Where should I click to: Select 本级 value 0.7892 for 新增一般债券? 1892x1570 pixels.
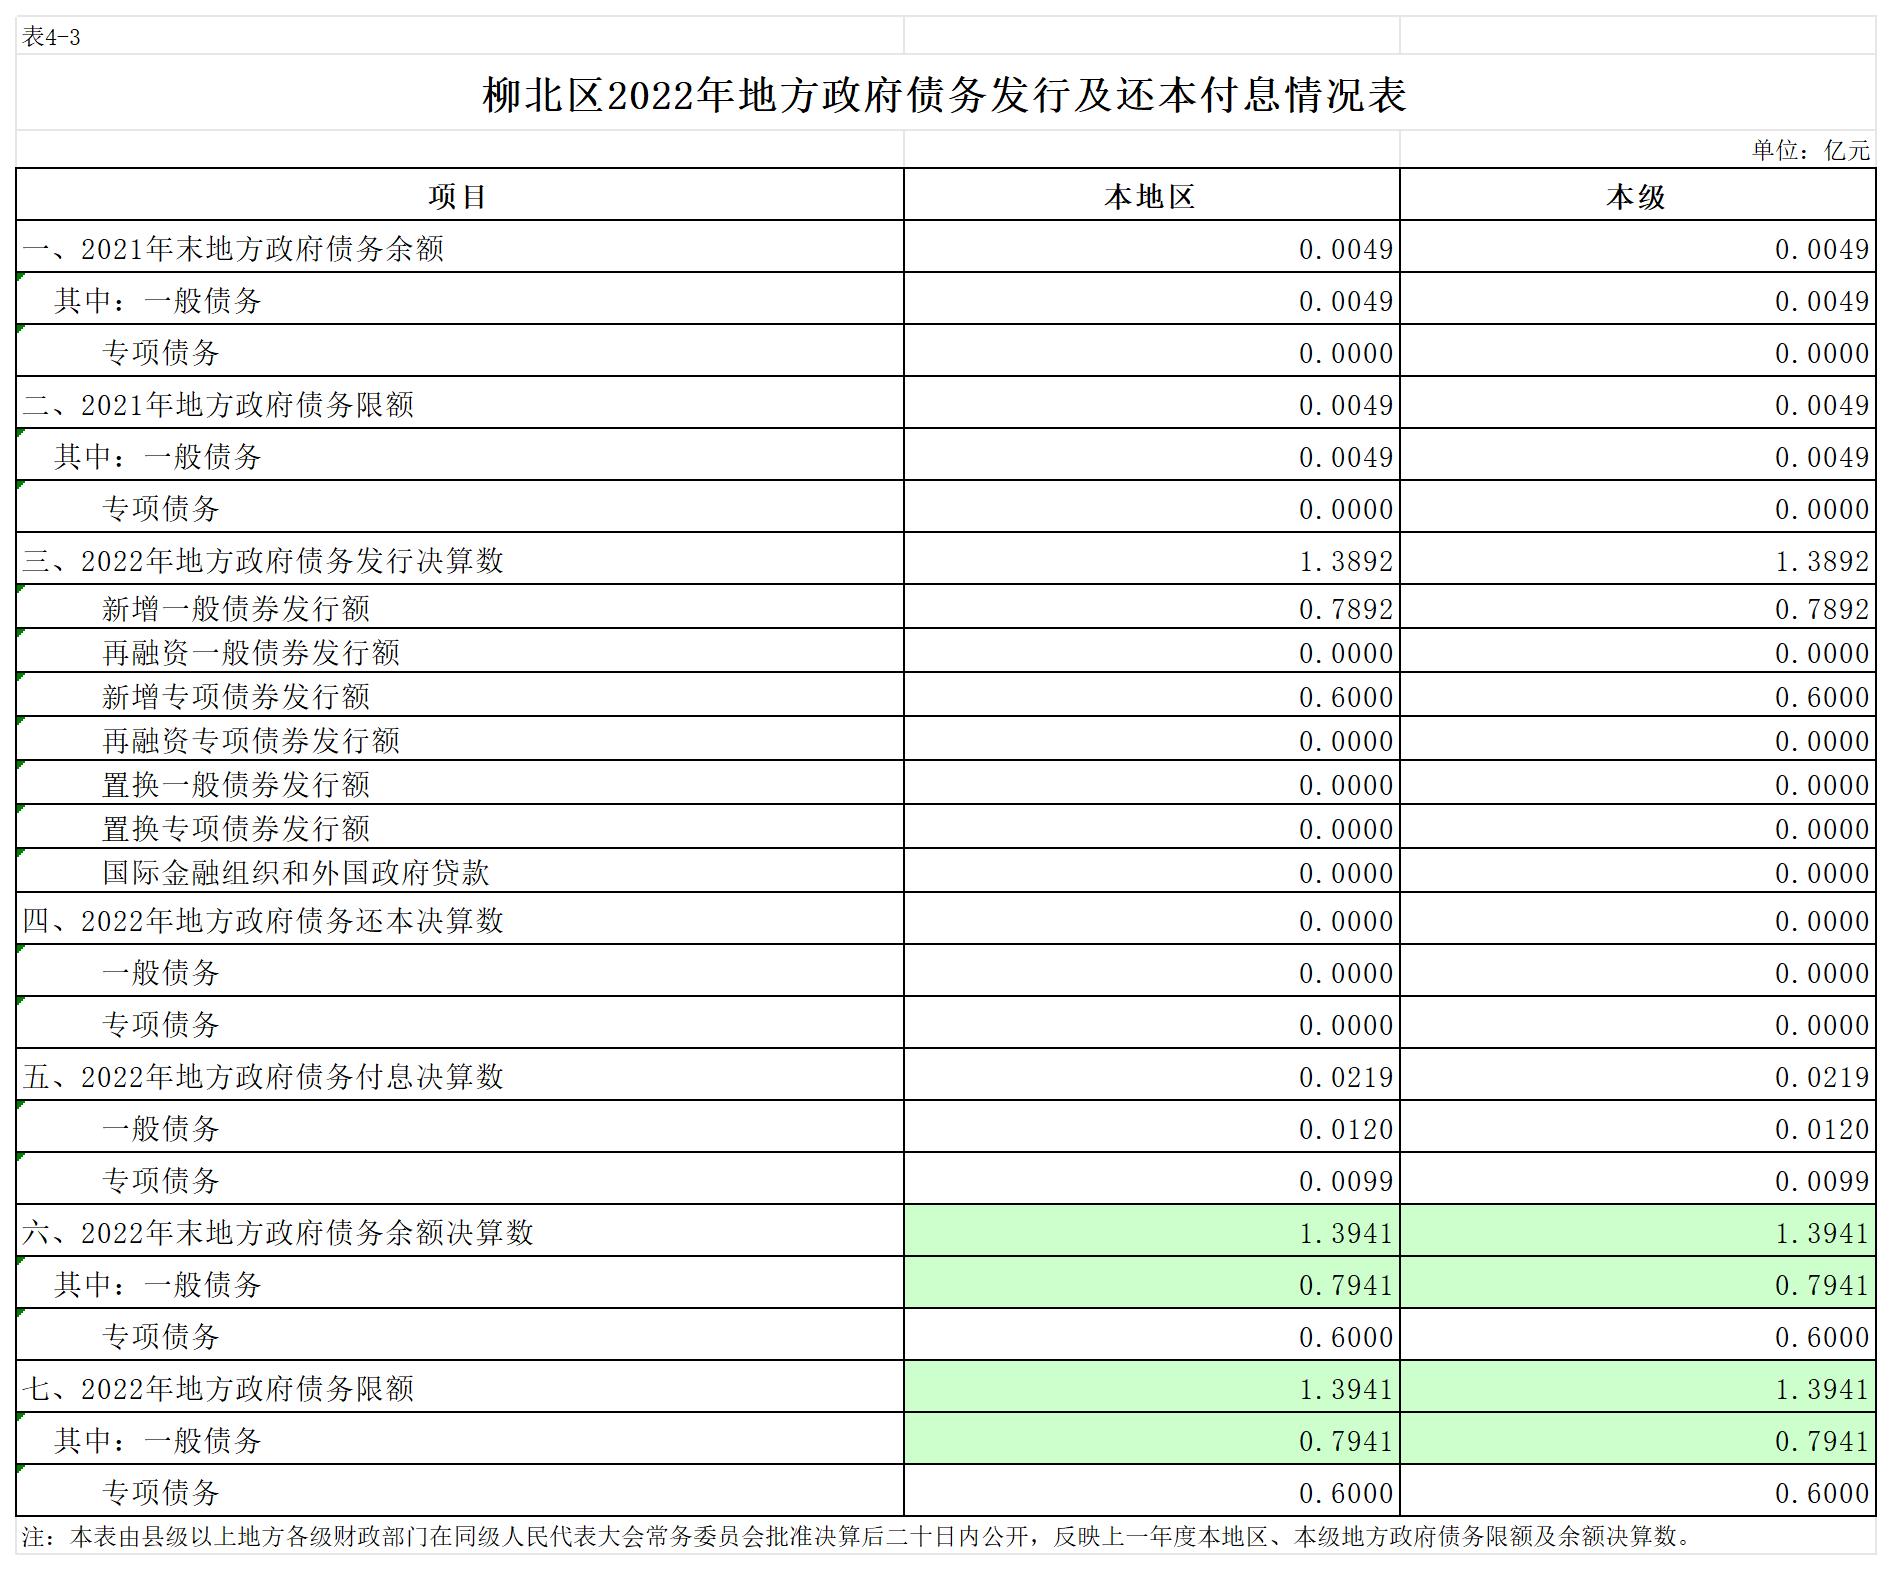(x=1637, y=607)
